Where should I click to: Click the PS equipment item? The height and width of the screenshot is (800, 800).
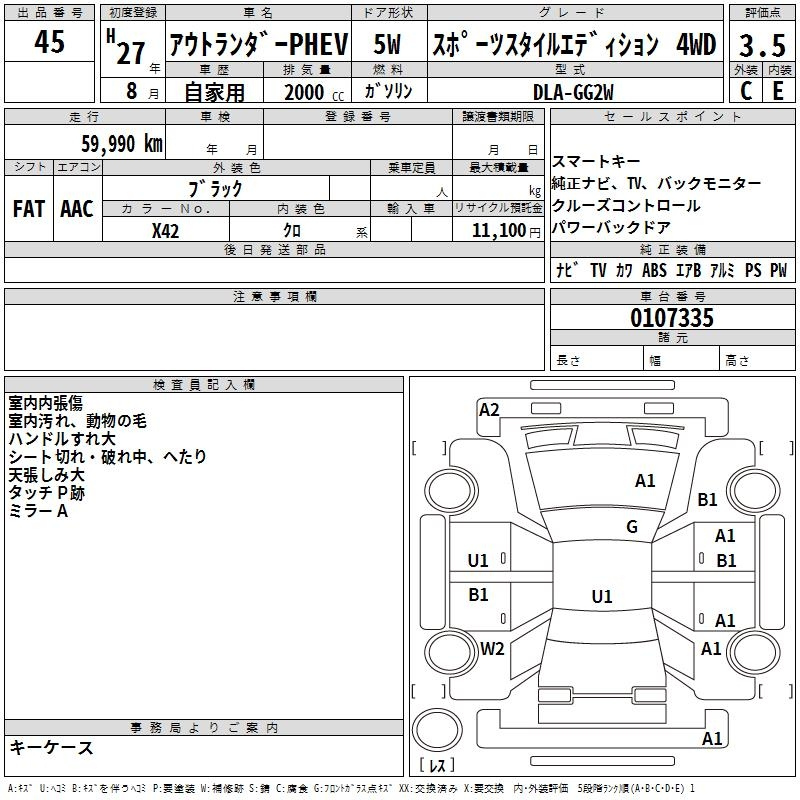(x=753, y=270)
